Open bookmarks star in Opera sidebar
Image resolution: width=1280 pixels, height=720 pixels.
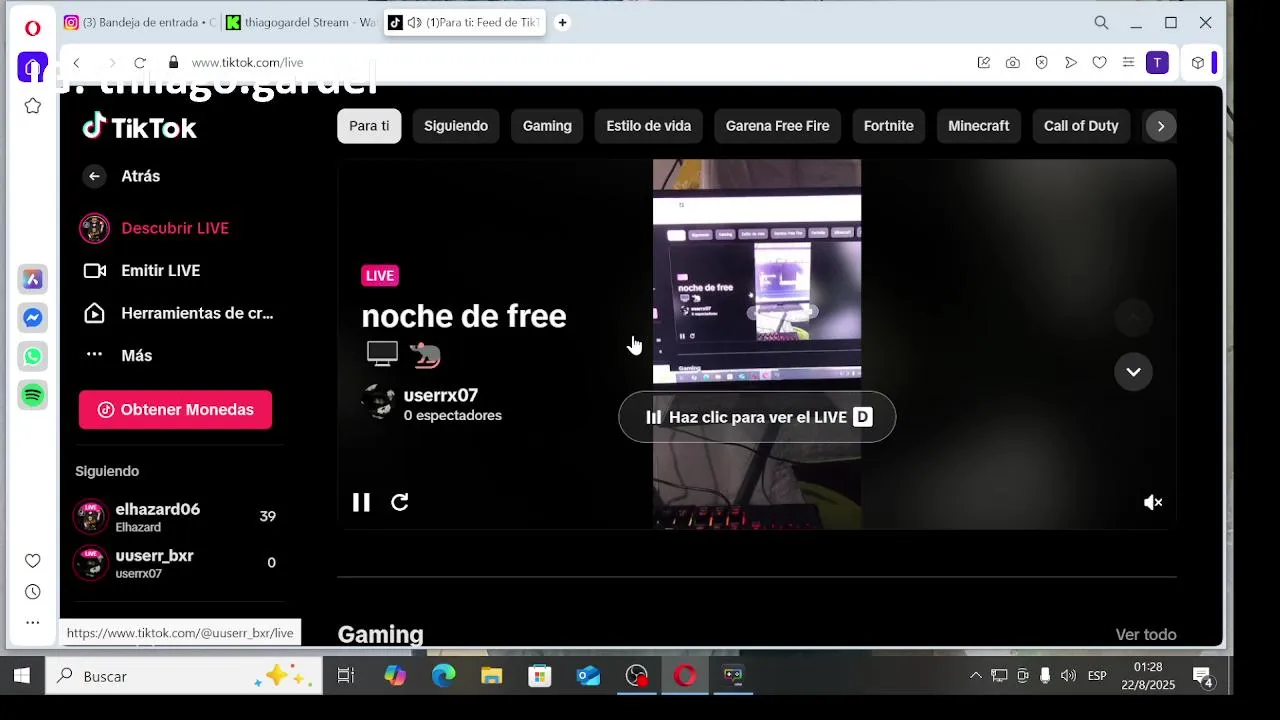[x=33, y=106]
